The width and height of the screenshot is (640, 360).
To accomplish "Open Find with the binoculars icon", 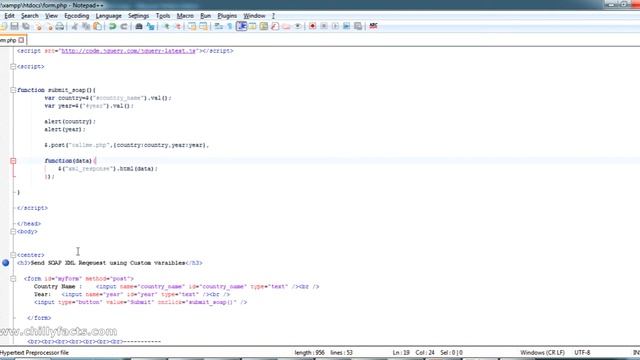I will pos(139,27).
